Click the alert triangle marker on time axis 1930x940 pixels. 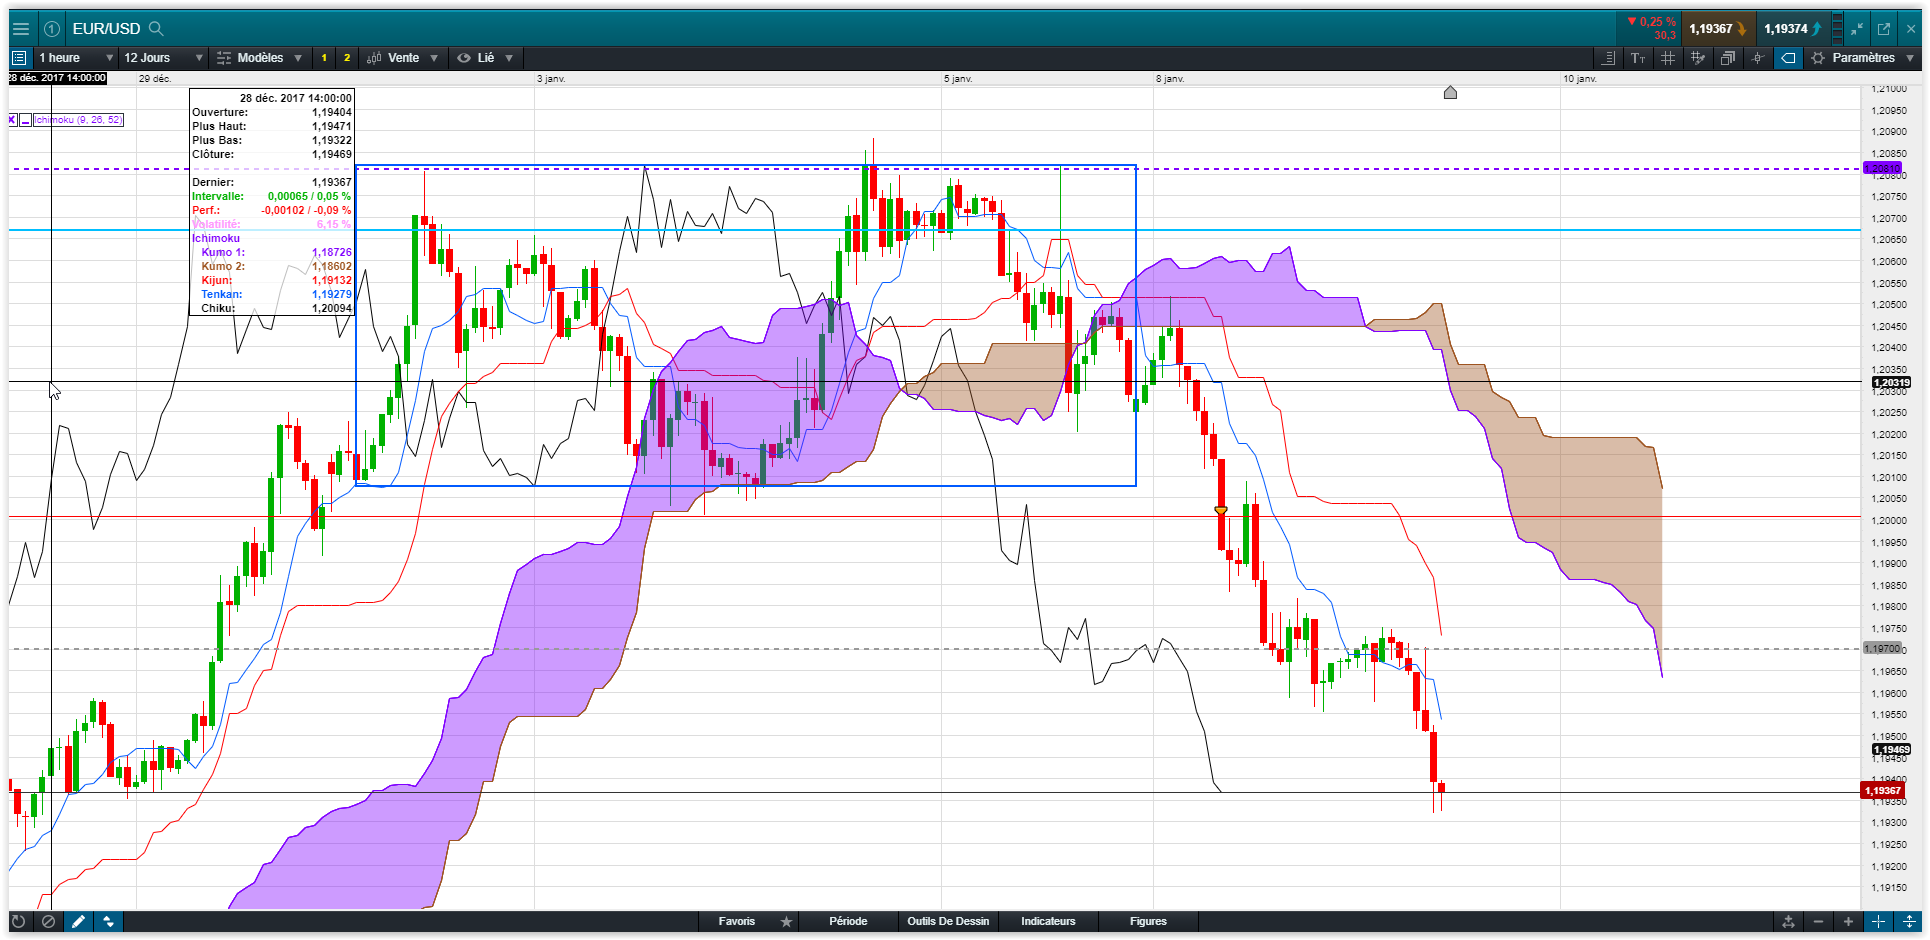(x=1450, y=93)
